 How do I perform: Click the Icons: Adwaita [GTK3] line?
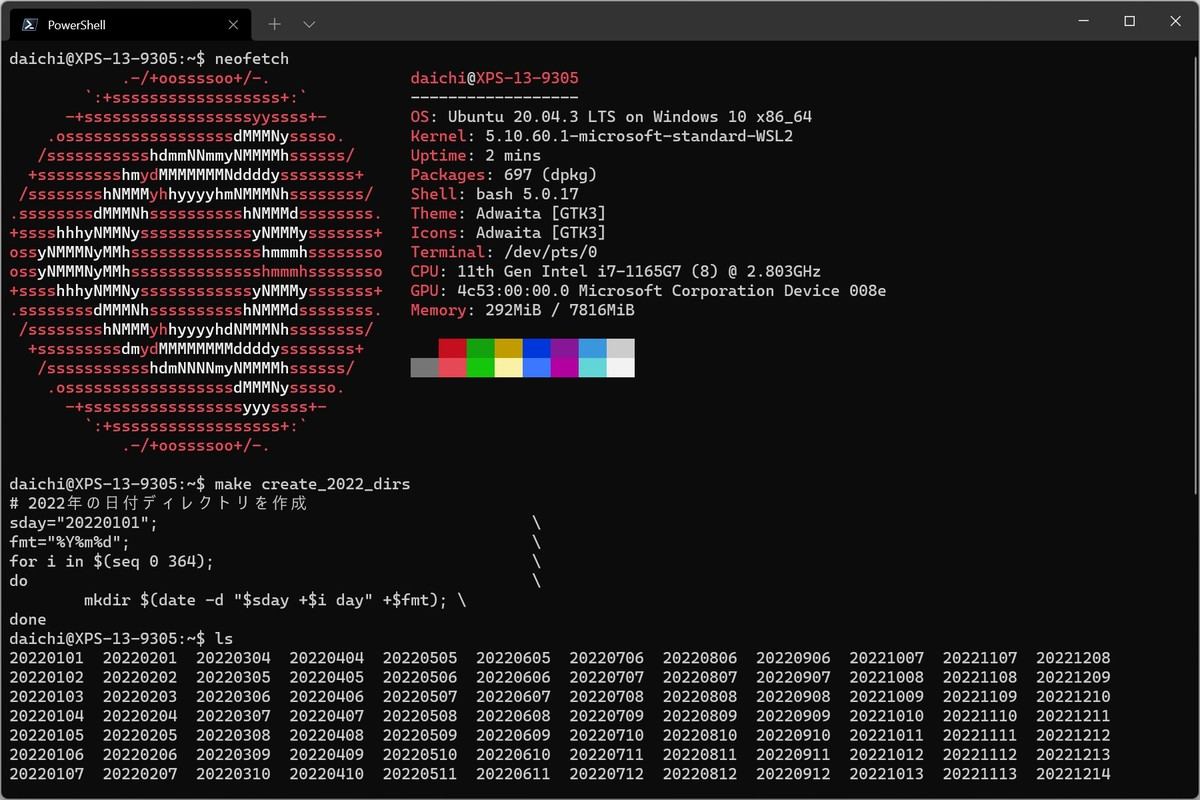click(508, 232)
